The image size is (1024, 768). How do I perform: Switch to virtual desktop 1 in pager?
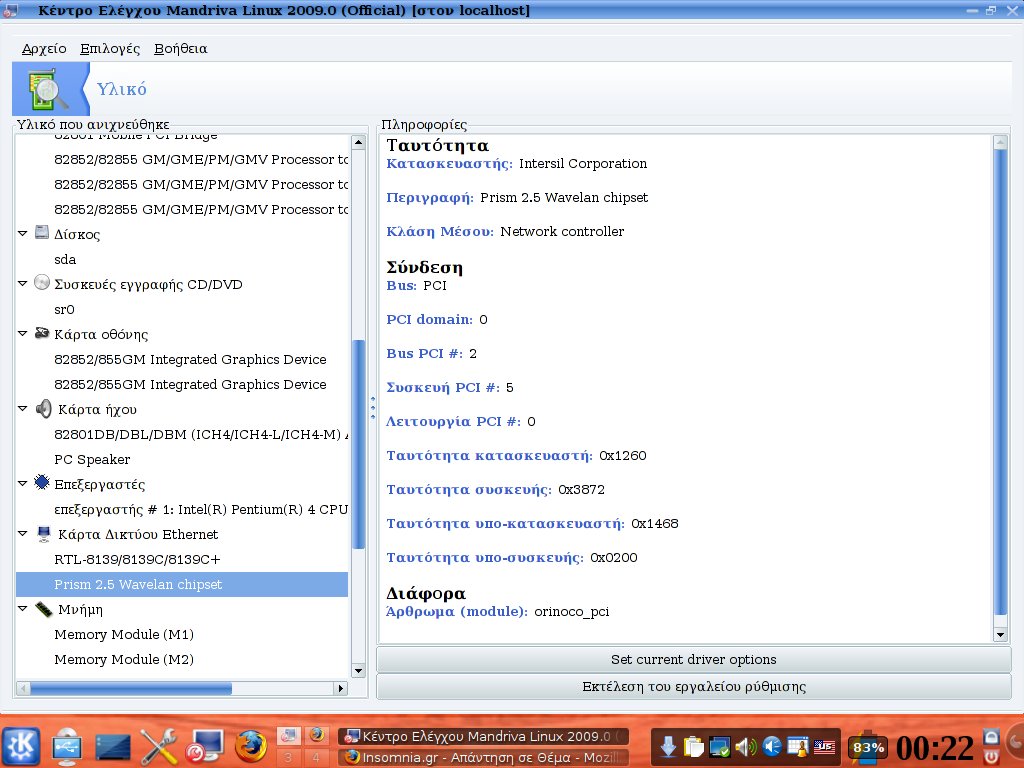click(288, 735)
